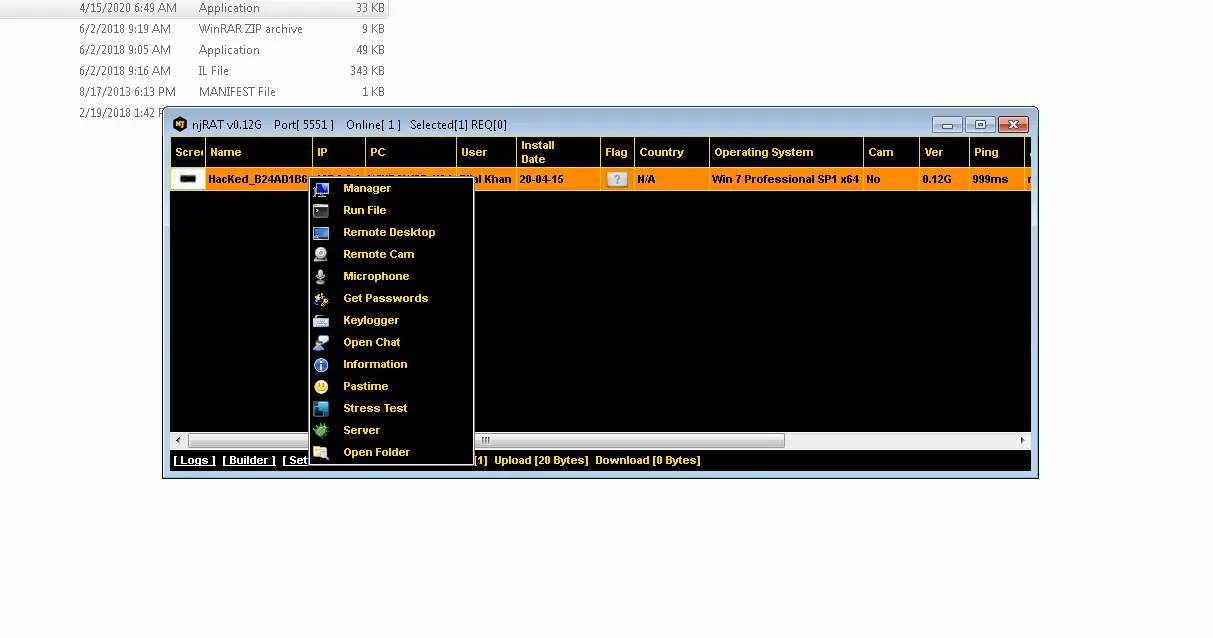
Task: Click the Open Folder icon
Action: (321, 453)
